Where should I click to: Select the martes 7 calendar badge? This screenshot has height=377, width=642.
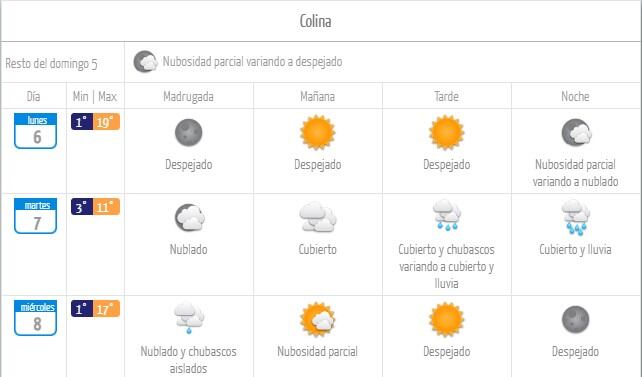[x=36, y=216]
